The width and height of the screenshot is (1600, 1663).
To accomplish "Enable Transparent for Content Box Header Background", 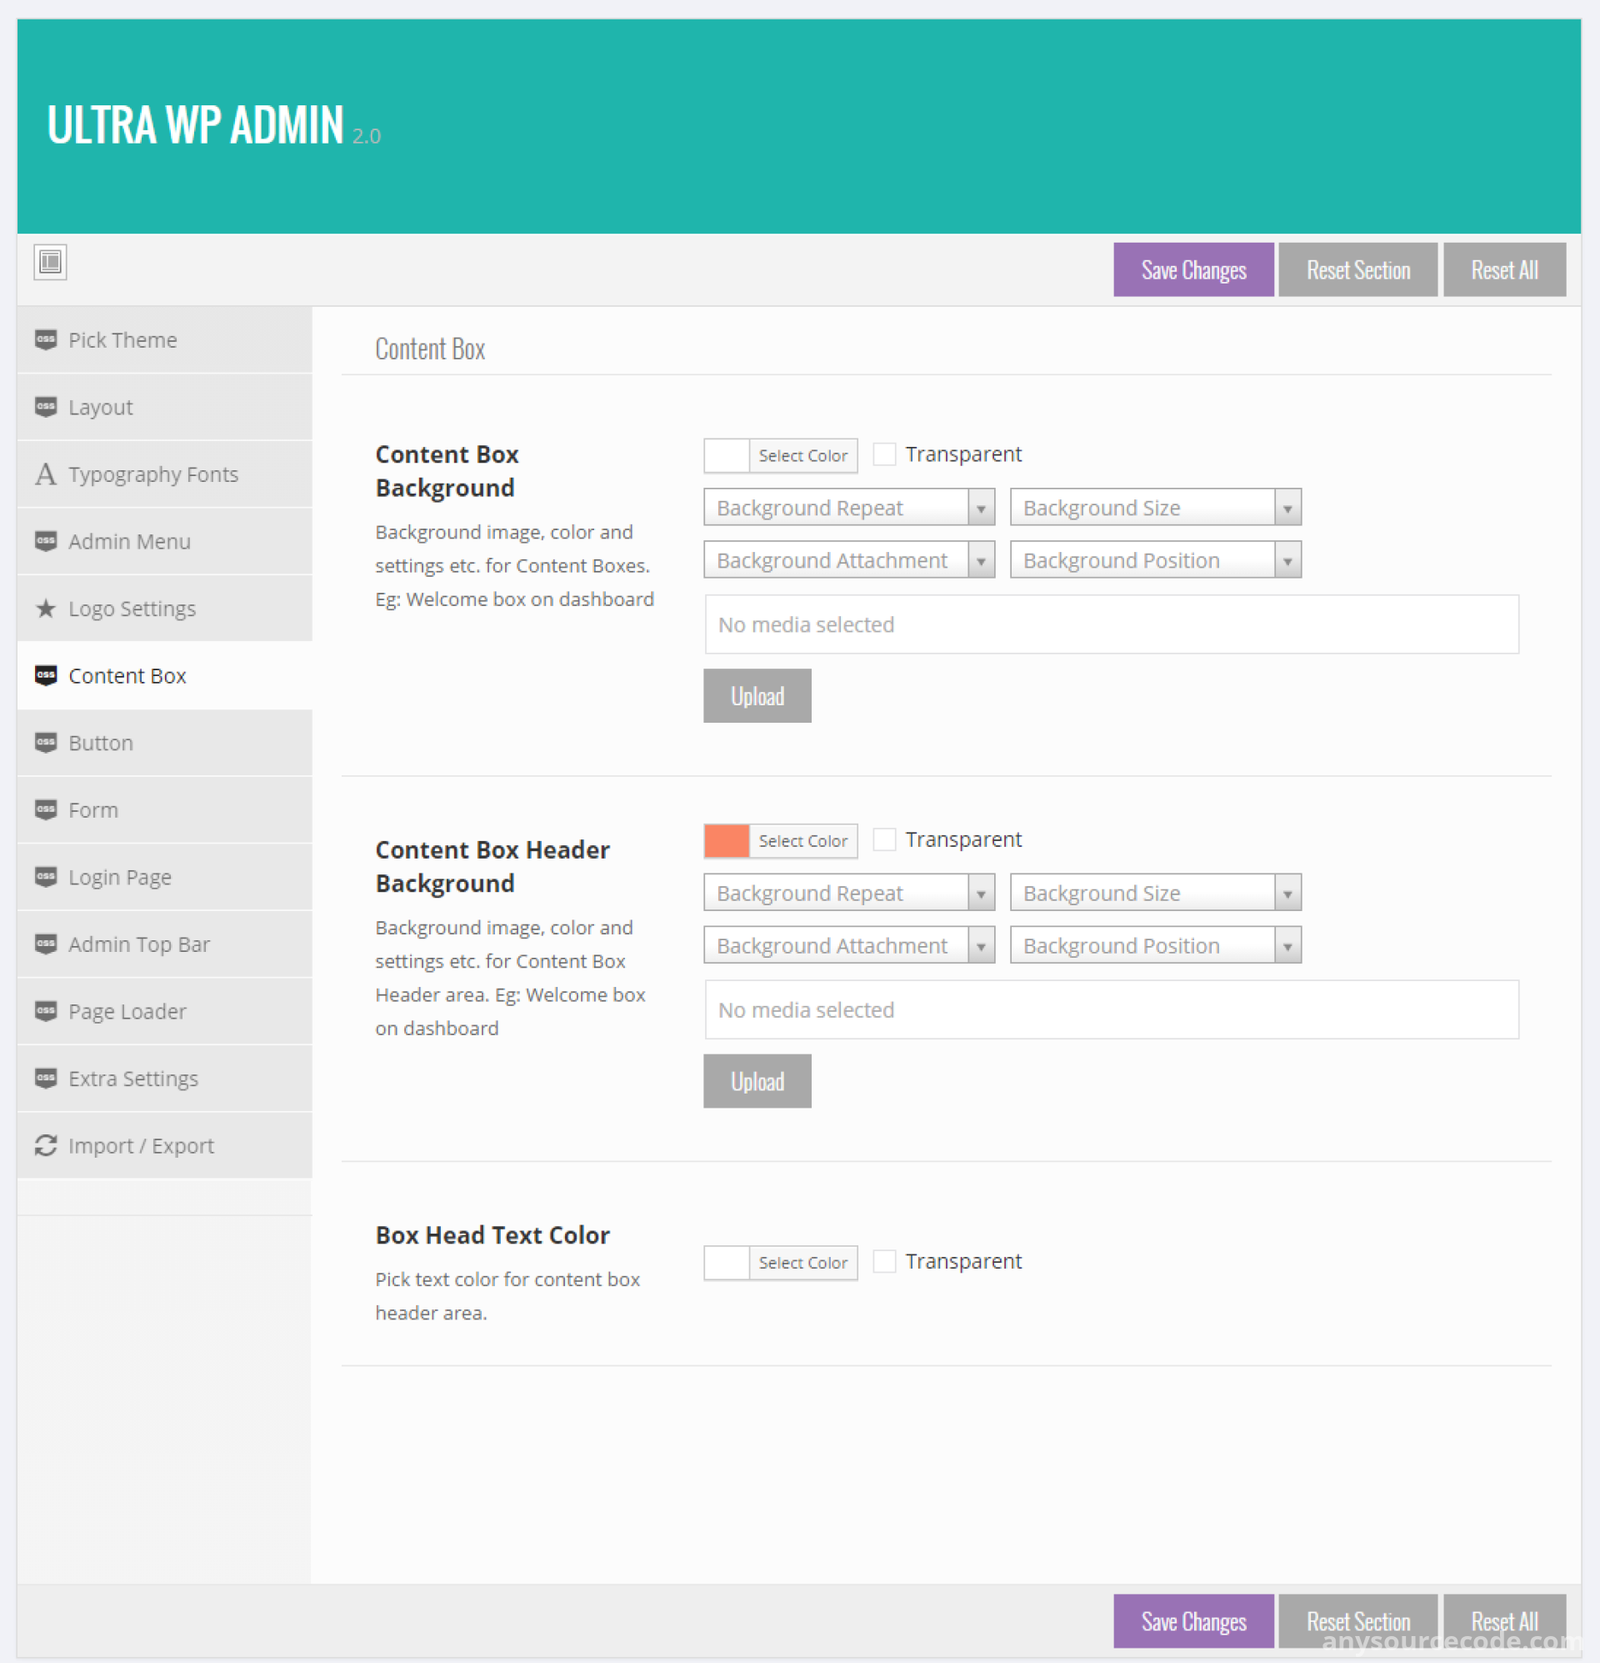I will point(884,839).
